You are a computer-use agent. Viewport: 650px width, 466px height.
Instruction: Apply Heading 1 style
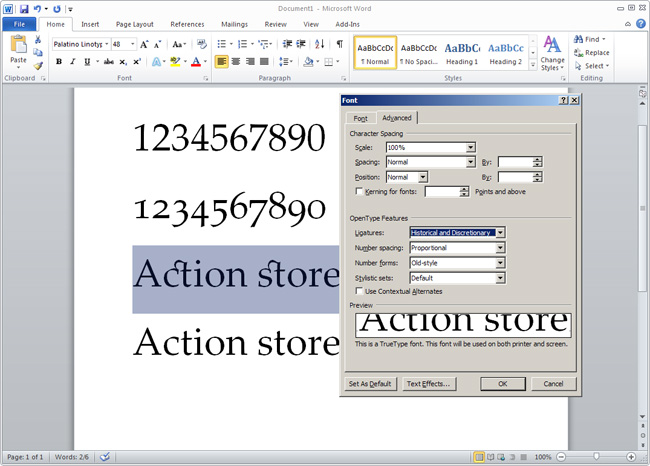point(462,53)
